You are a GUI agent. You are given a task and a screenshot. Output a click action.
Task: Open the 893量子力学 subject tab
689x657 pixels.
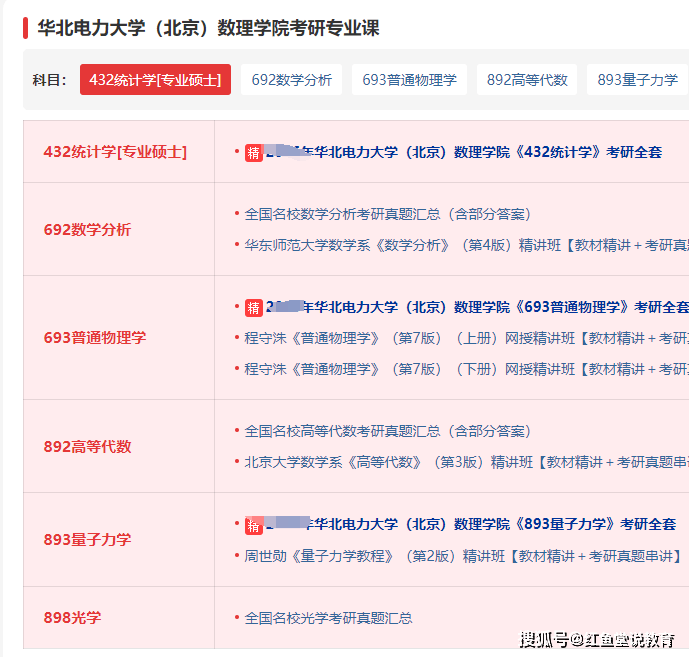point(637,80)
